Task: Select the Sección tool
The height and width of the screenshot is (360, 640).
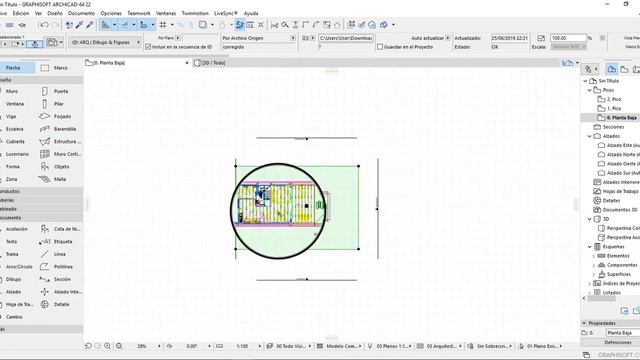Action: [x=56, y=280]
